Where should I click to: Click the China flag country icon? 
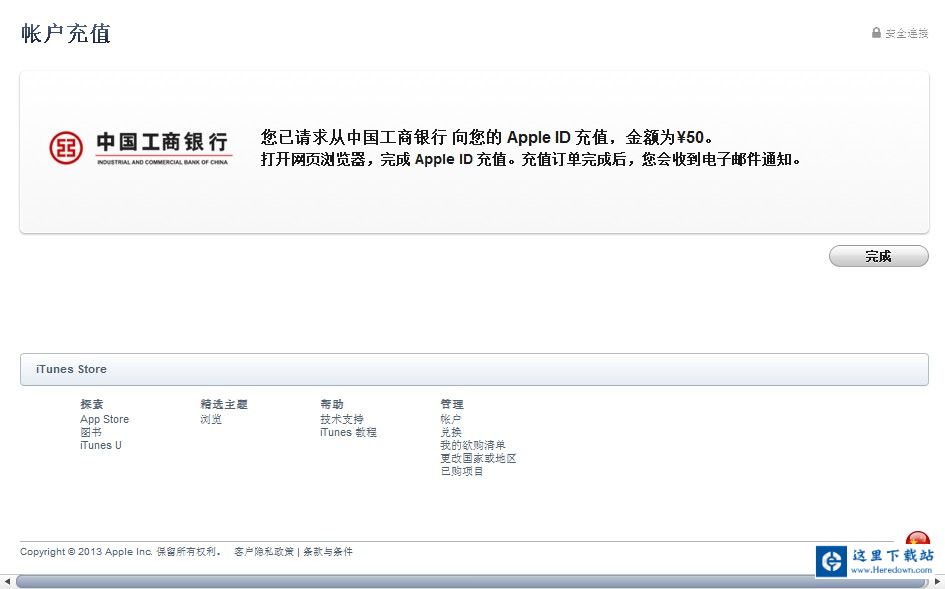[x=917, y=538]
